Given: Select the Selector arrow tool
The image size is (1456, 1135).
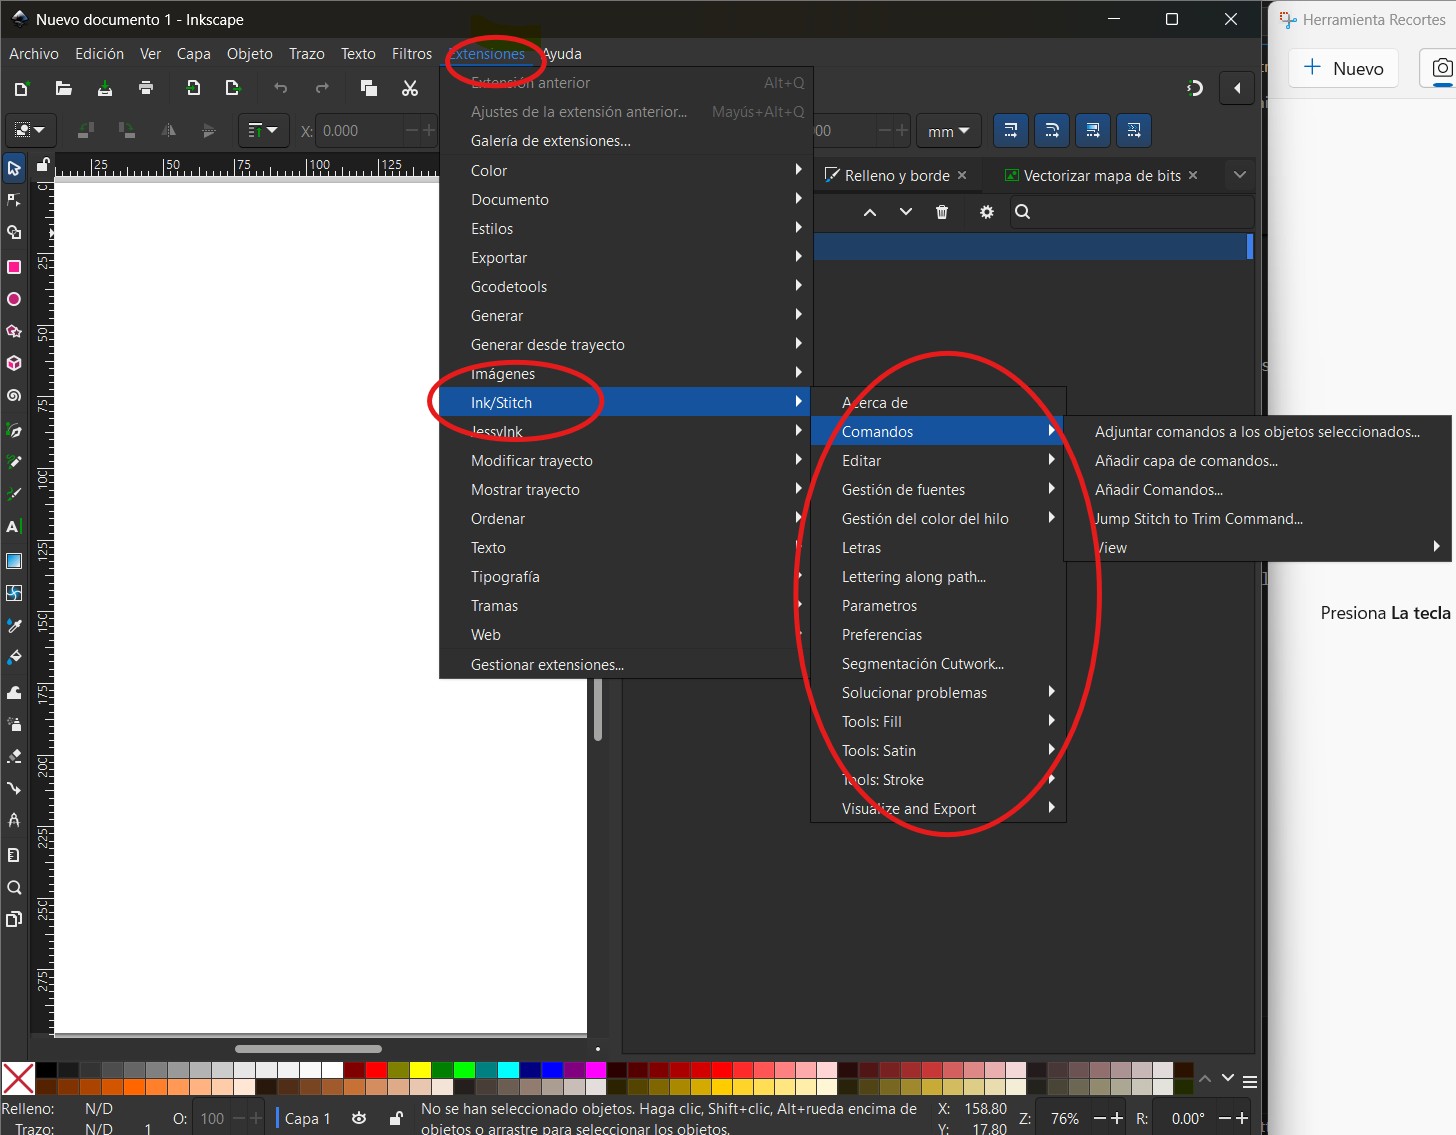Looking at the screenshot, I should (14, 168).
